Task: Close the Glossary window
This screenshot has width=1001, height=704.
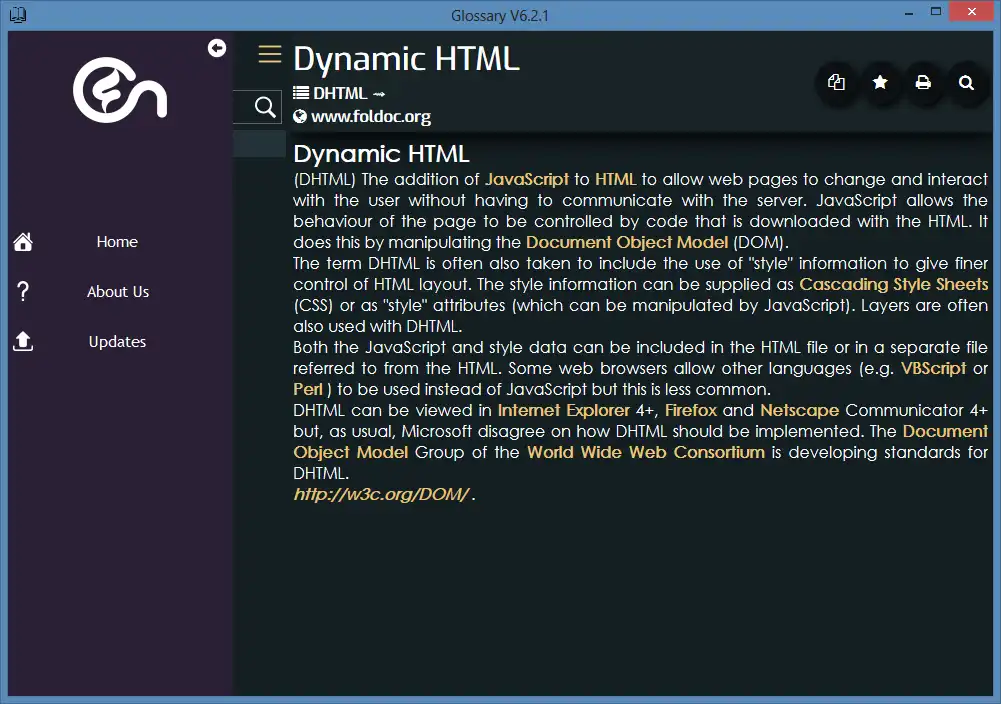Action: (972, 11)
